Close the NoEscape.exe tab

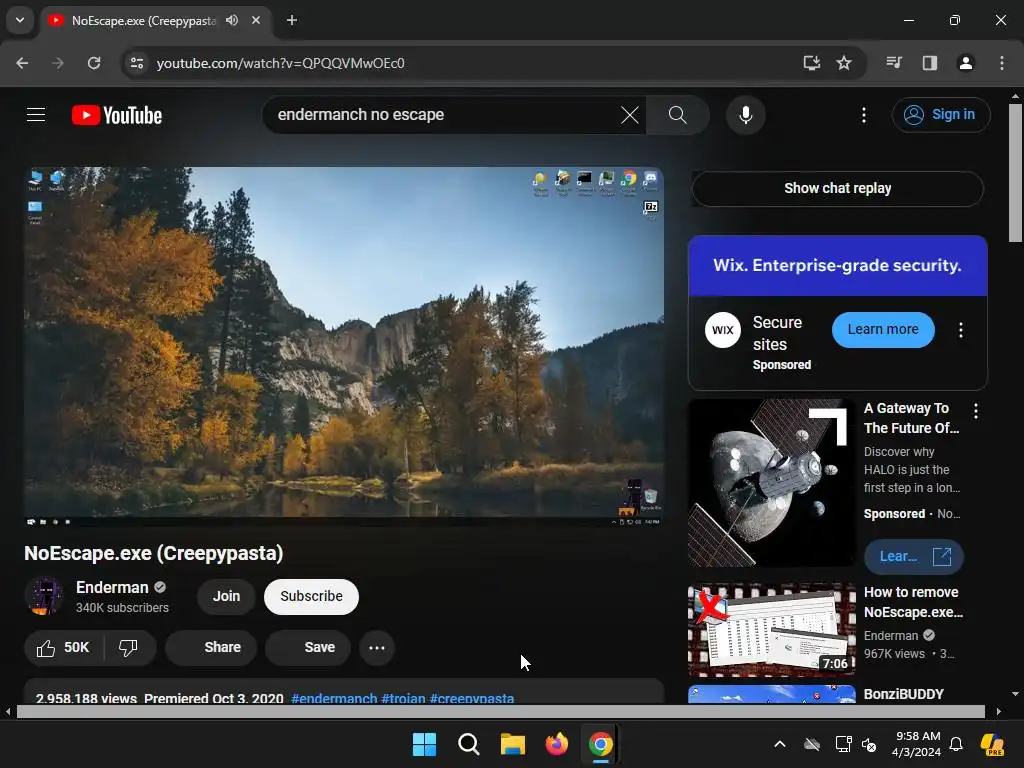[x=256, y=20]
